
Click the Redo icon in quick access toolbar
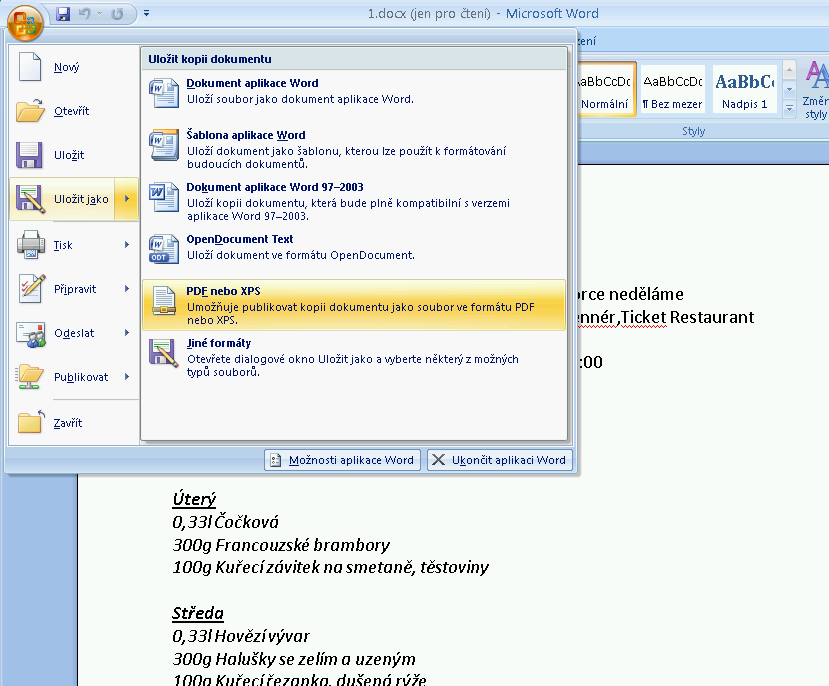[x=117, y=14]
